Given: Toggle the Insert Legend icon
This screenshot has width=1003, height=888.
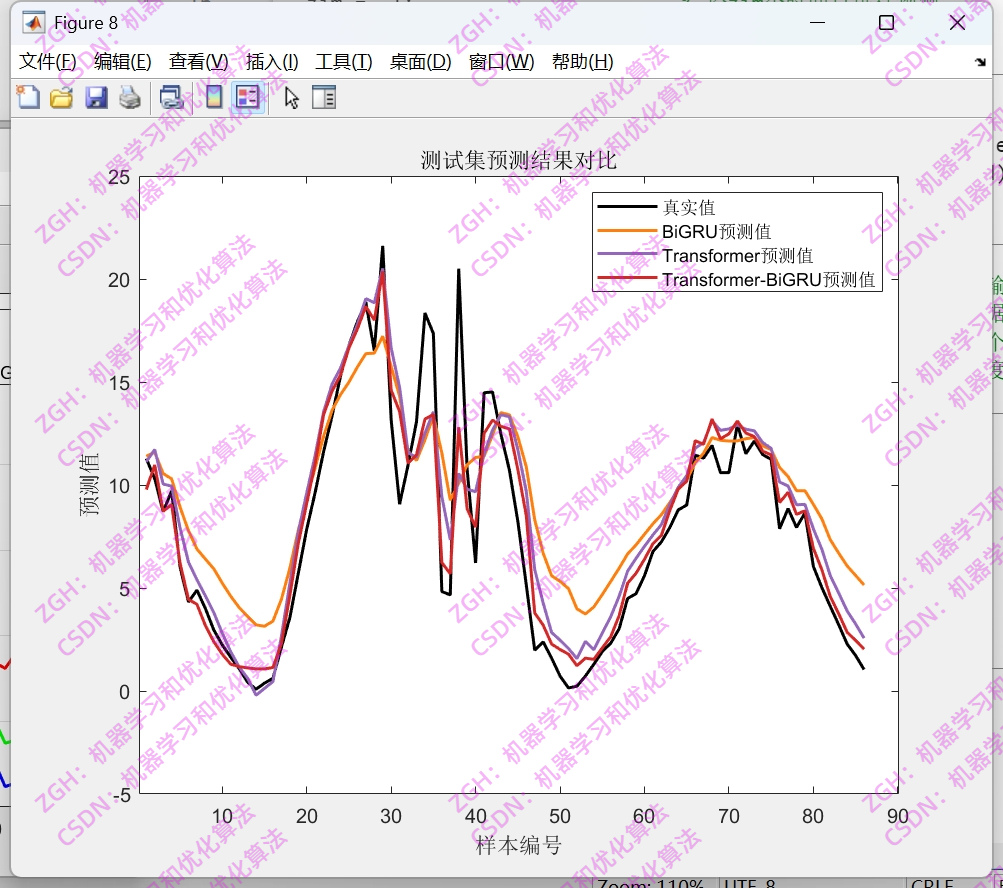Looking at the screenshot, I should point(247,97).
